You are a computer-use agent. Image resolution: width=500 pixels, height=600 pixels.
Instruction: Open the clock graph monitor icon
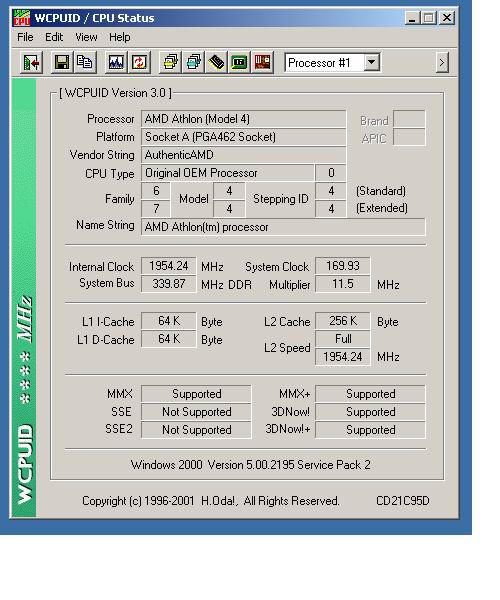pos(116,62)
